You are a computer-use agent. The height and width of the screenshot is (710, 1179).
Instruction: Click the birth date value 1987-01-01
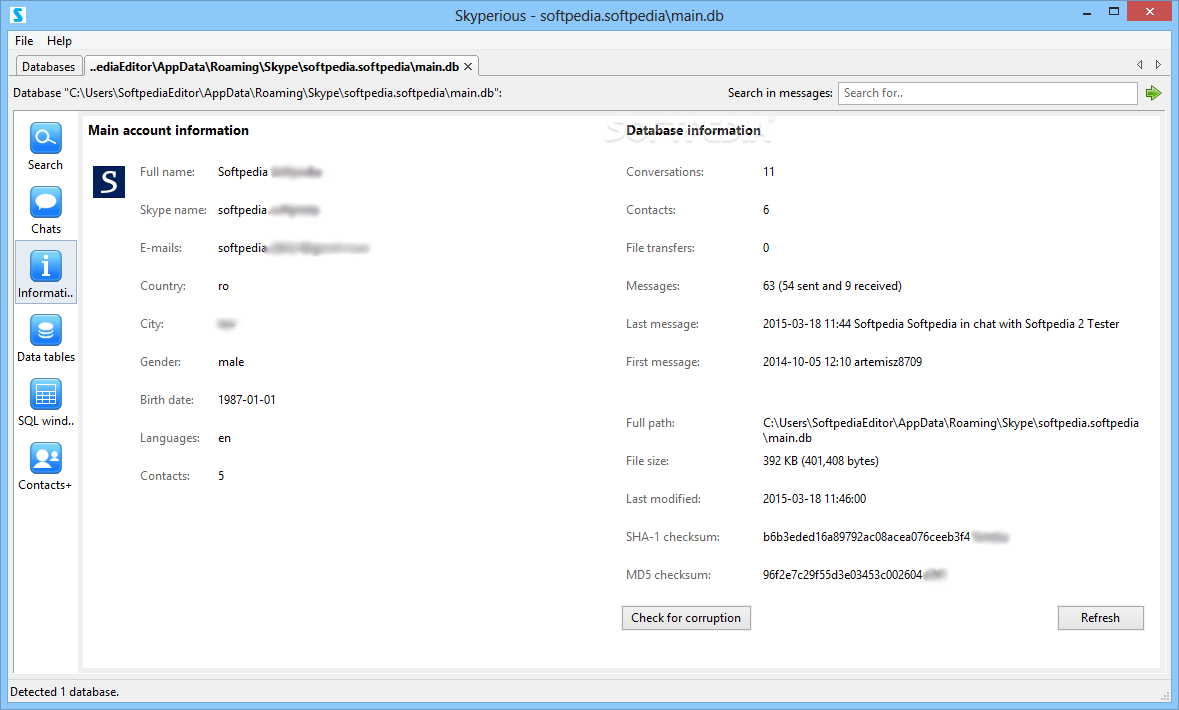[x=247, y=400]
